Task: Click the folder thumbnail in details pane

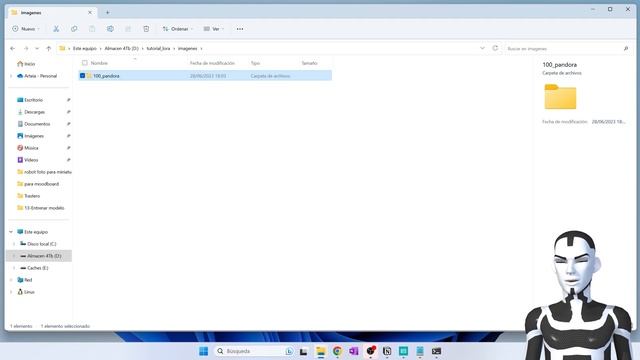Action: click(x=560, y=97)
